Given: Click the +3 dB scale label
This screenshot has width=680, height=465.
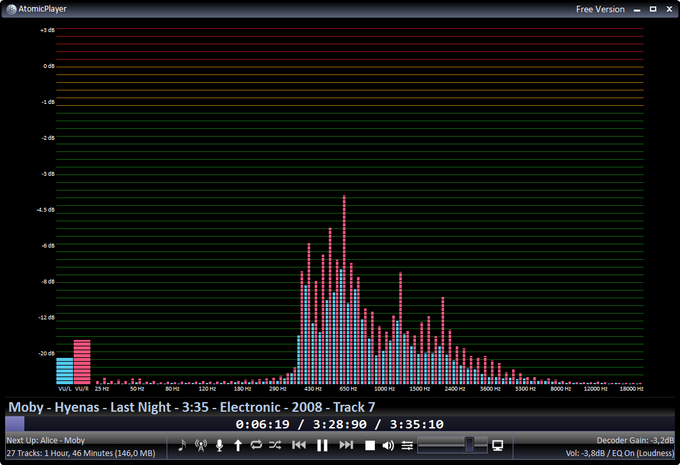Looking at the screenshot, I should (x=47, y=30).
